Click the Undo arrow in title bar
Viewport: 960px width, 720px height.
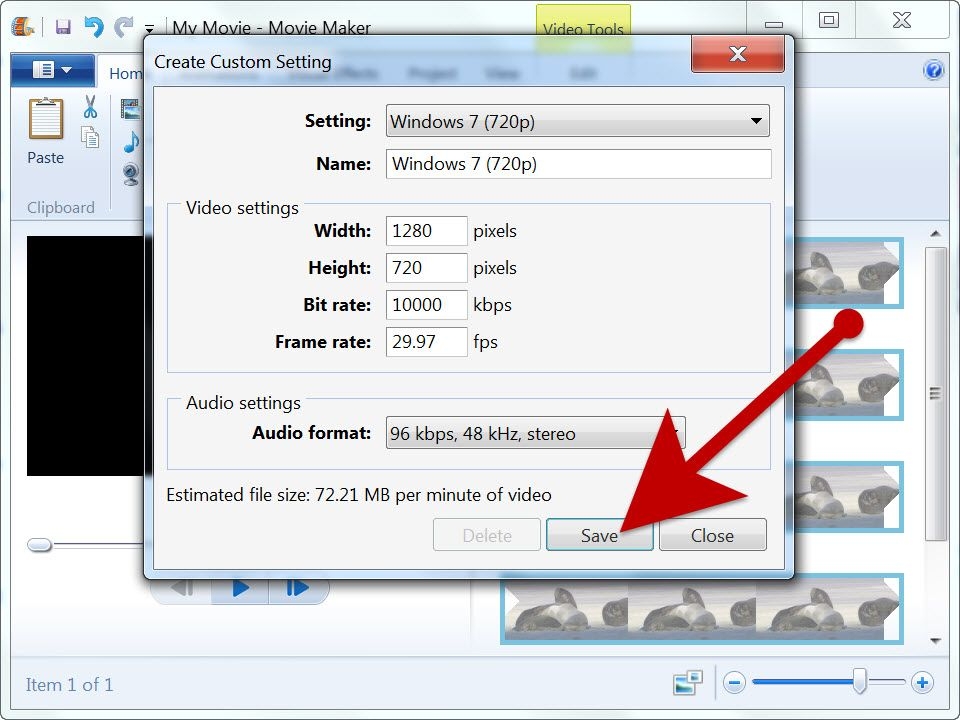[x=94, y=26]
